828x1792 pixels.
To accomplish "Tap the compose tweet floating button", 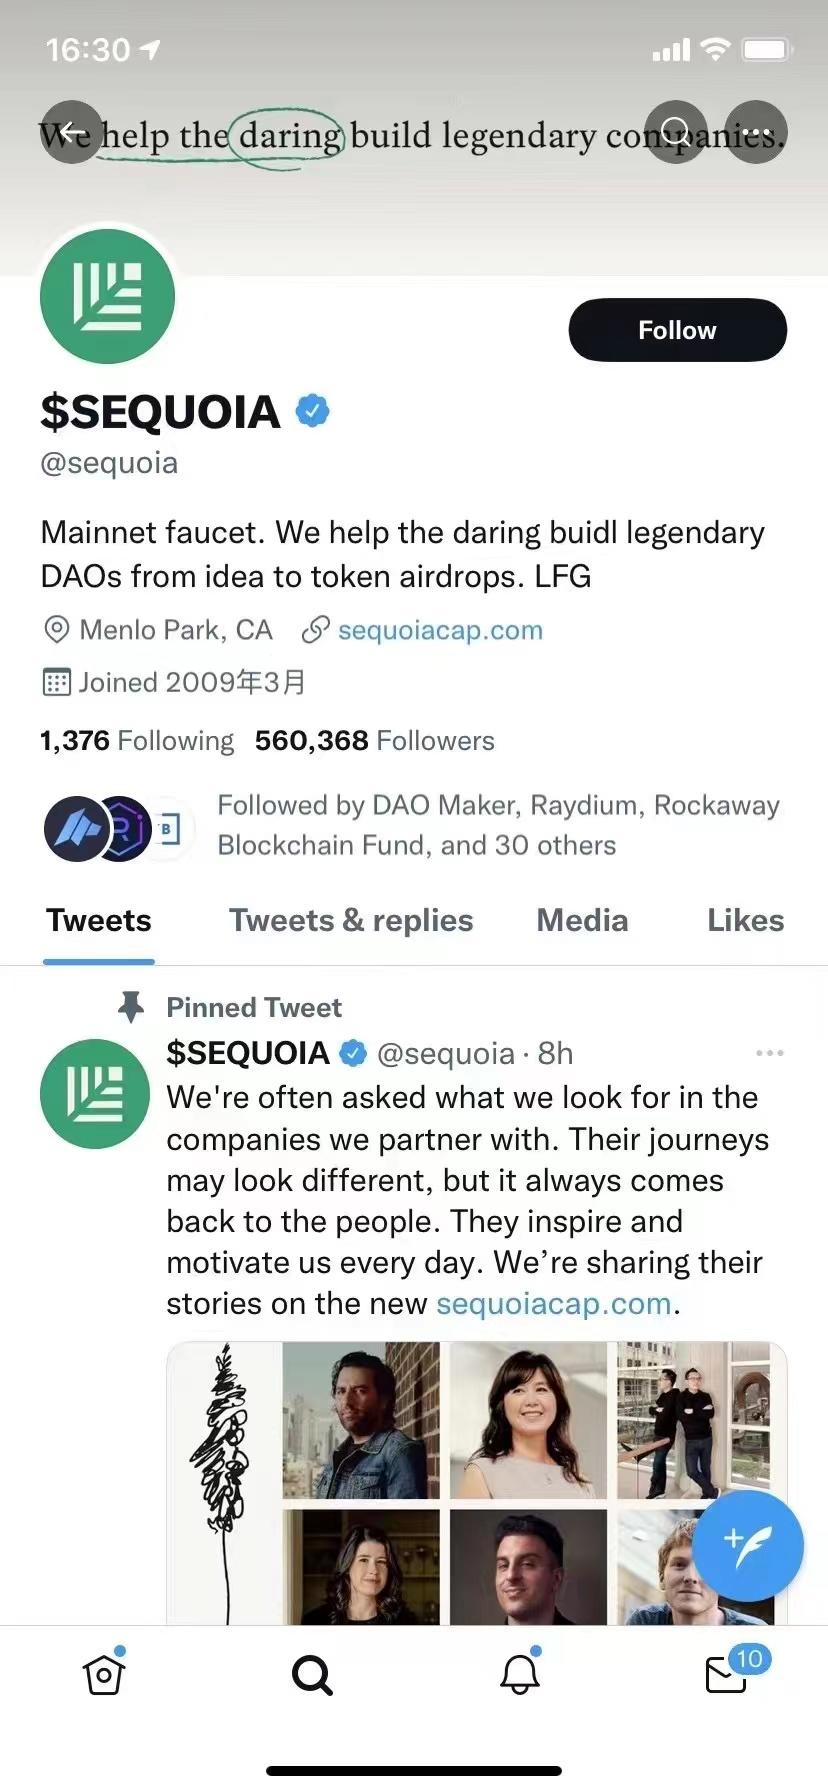I will tap(747, 1545).
